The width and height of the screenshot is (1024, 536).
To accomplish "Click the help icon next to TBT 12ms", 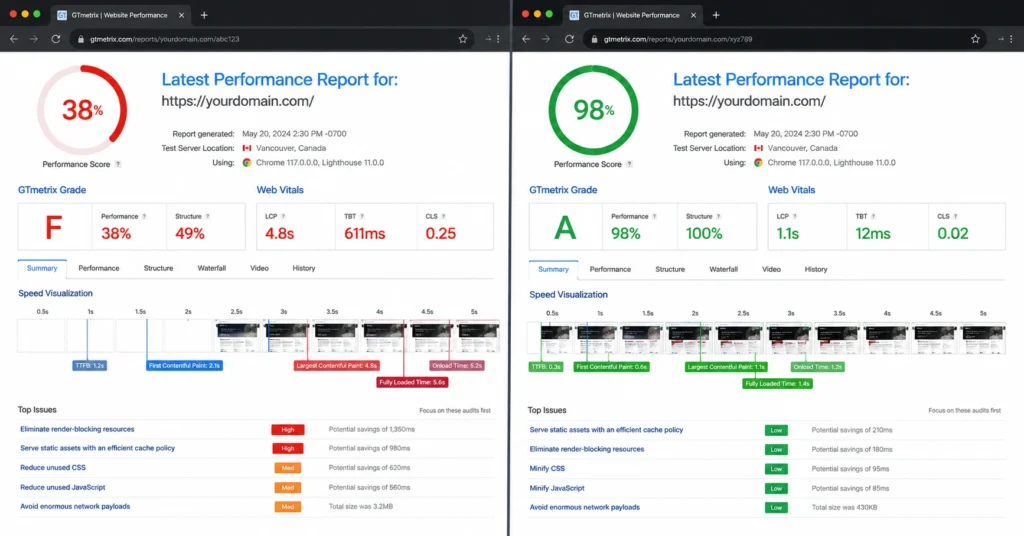I will [x=873, y=216].
